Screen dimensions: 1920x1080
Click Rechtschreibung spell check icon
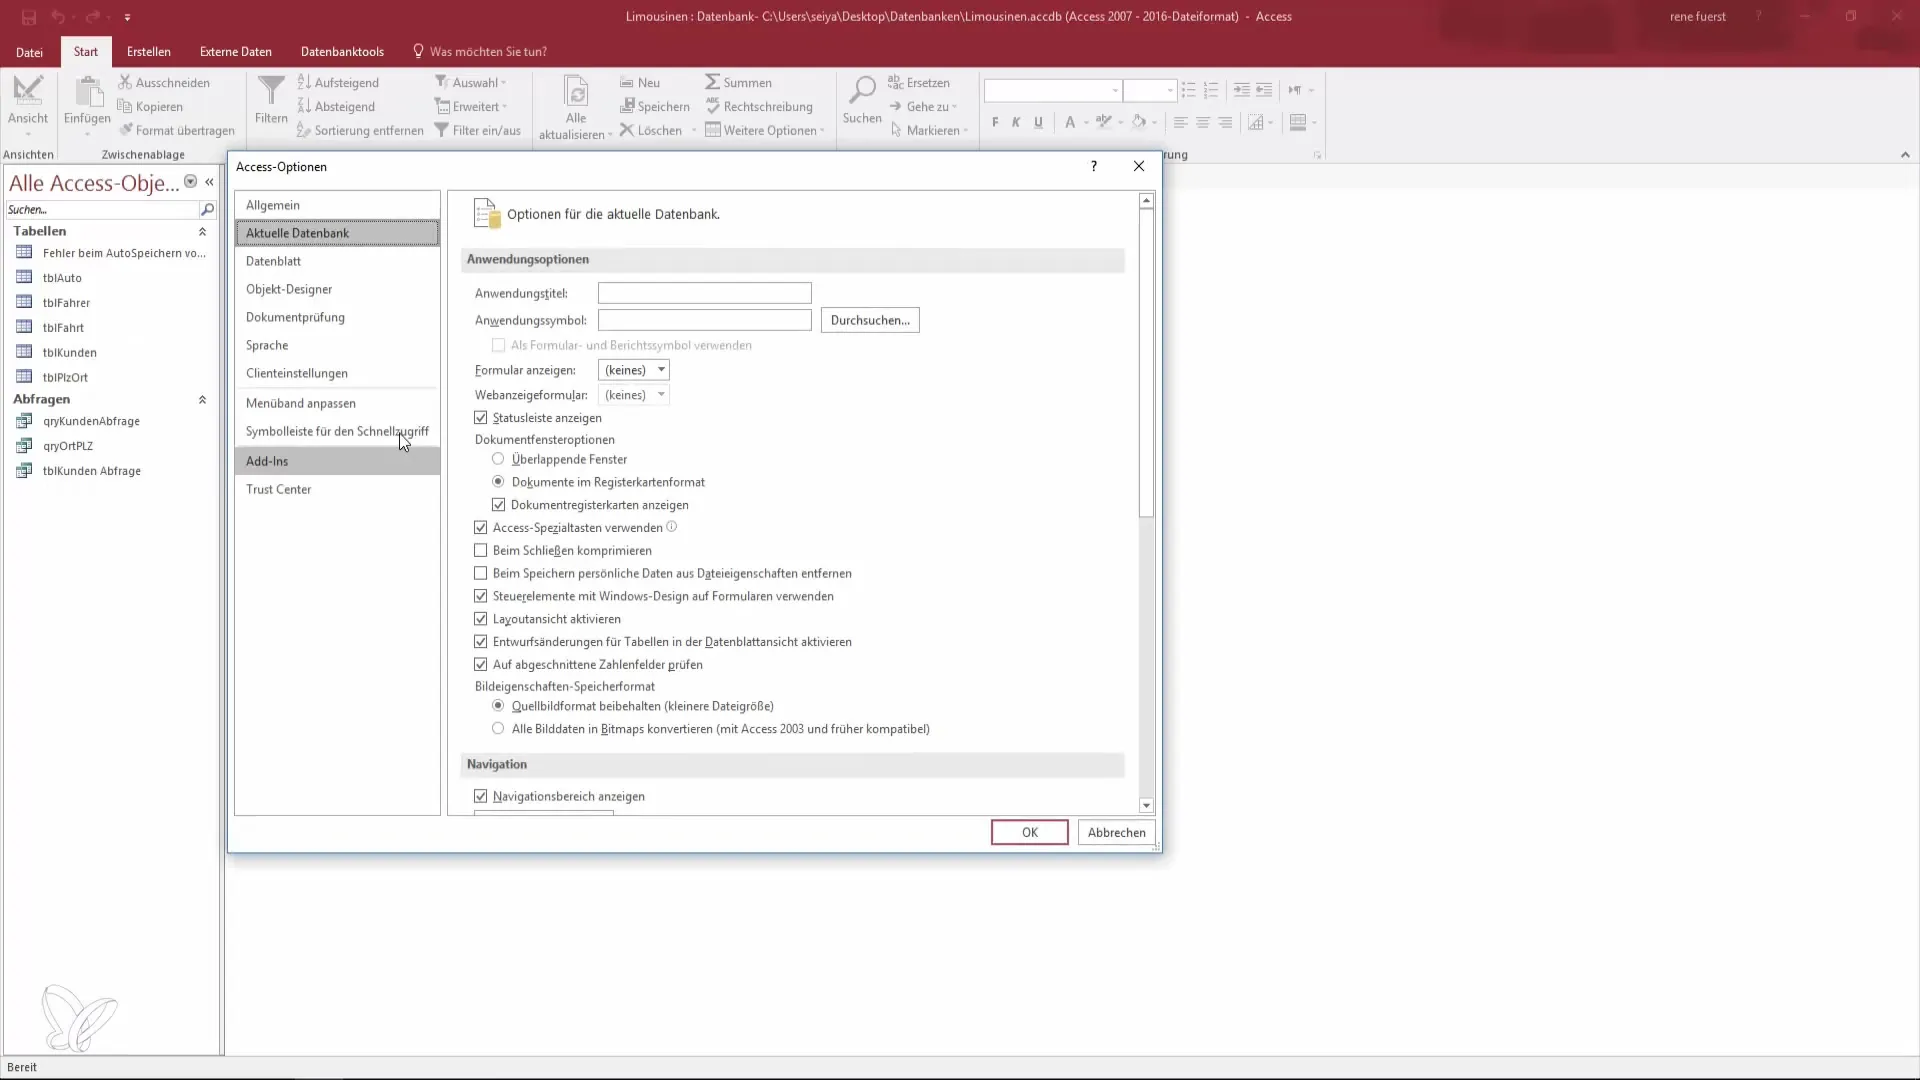[712, 106]
